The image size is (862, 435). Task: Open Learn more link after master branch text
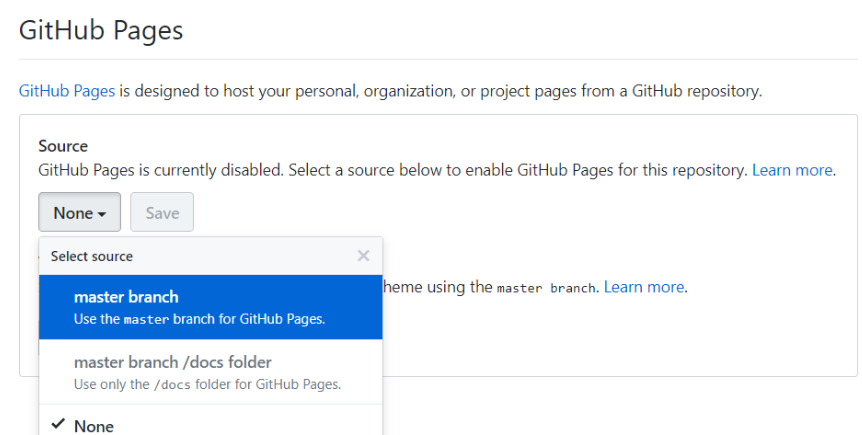644,287
